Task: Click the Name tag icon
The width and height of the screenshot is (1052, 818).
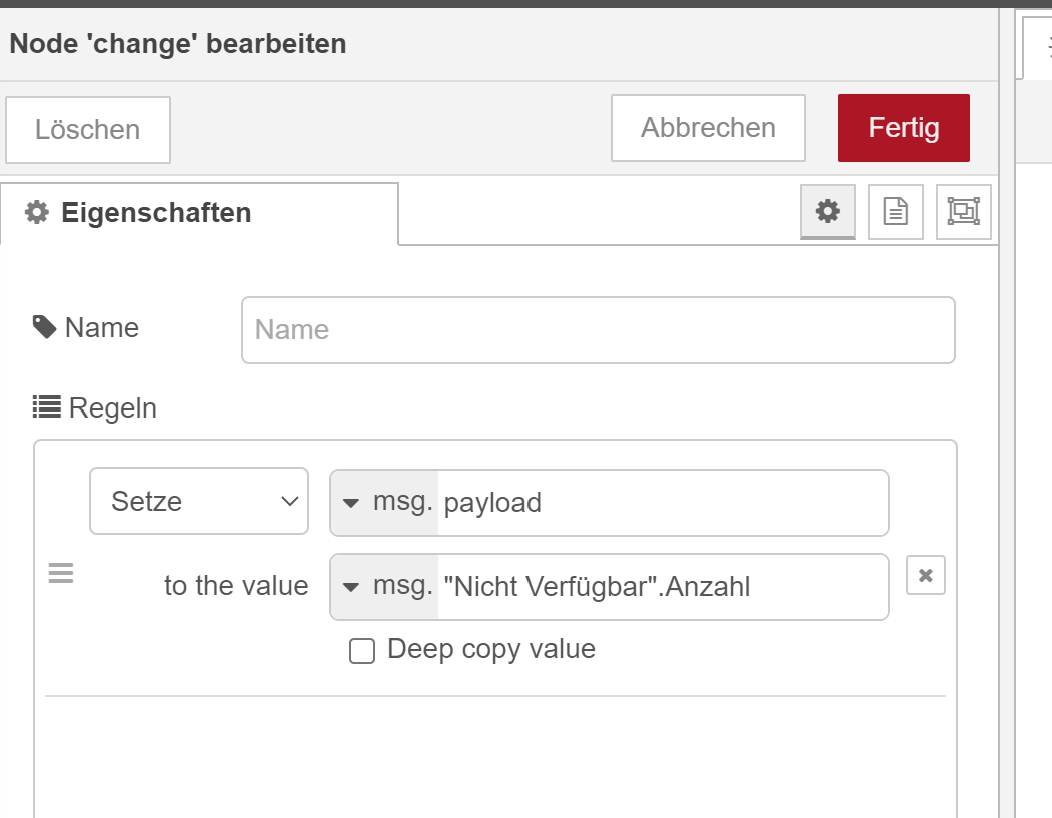Action: coord(44,327)
